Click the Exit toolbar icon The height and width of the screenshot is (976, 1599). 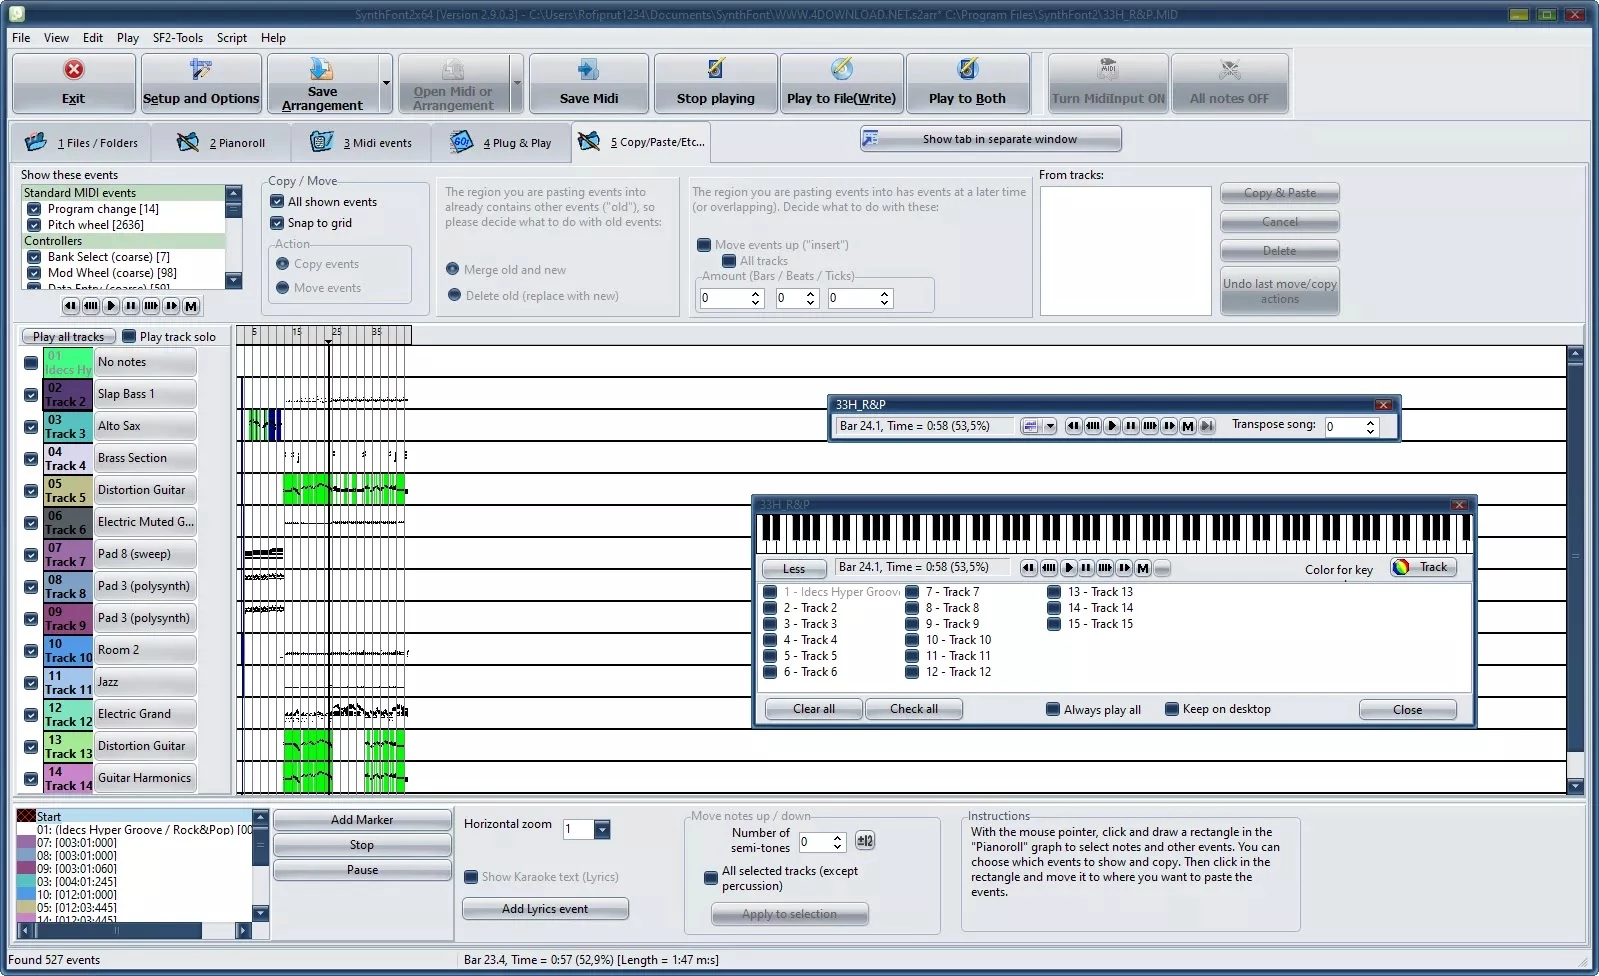[x=73, y=70]
